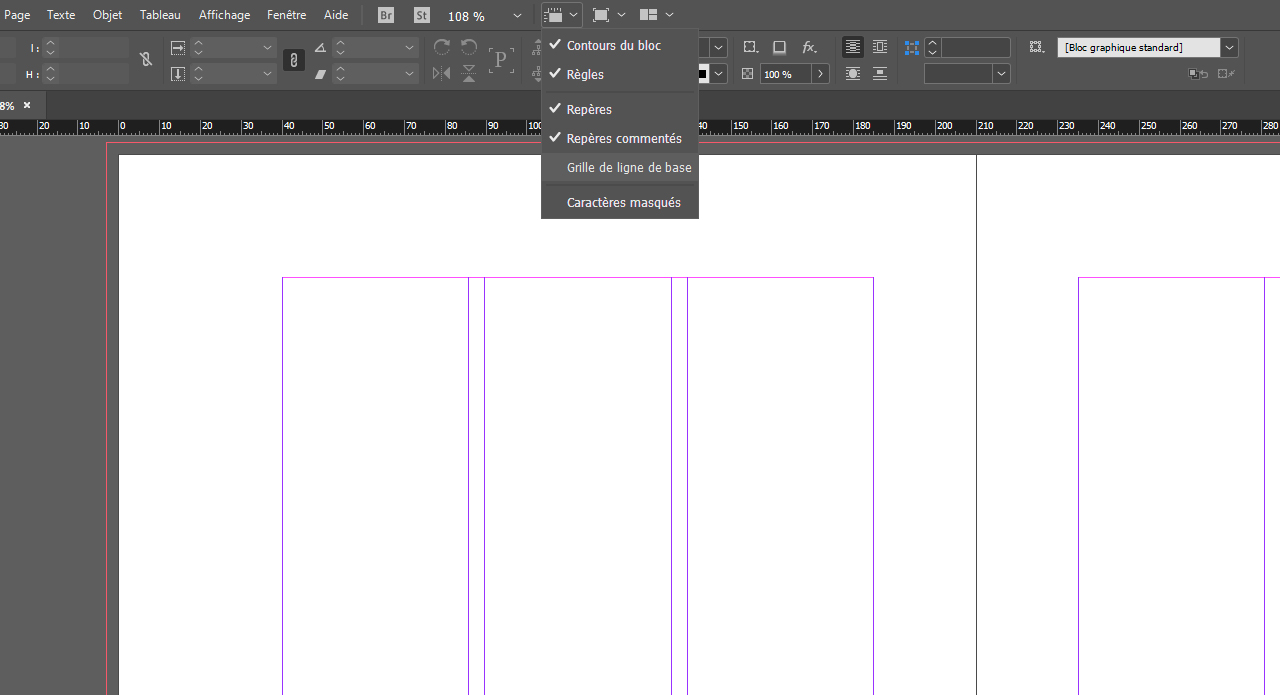The width and height of the screenshot is (1280, 695).
Task: Open the opacity slider arrow
Action: (x=821, y=74)
